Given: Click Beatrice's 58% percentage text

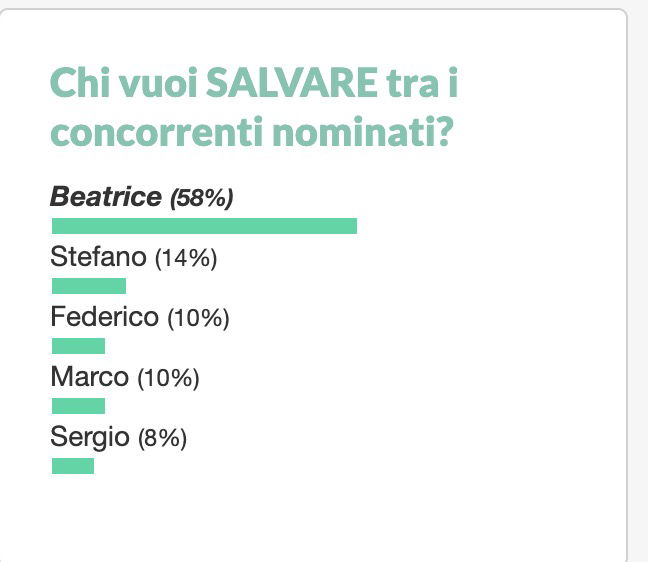Looking at the screenshot, I should click(202, 198).
